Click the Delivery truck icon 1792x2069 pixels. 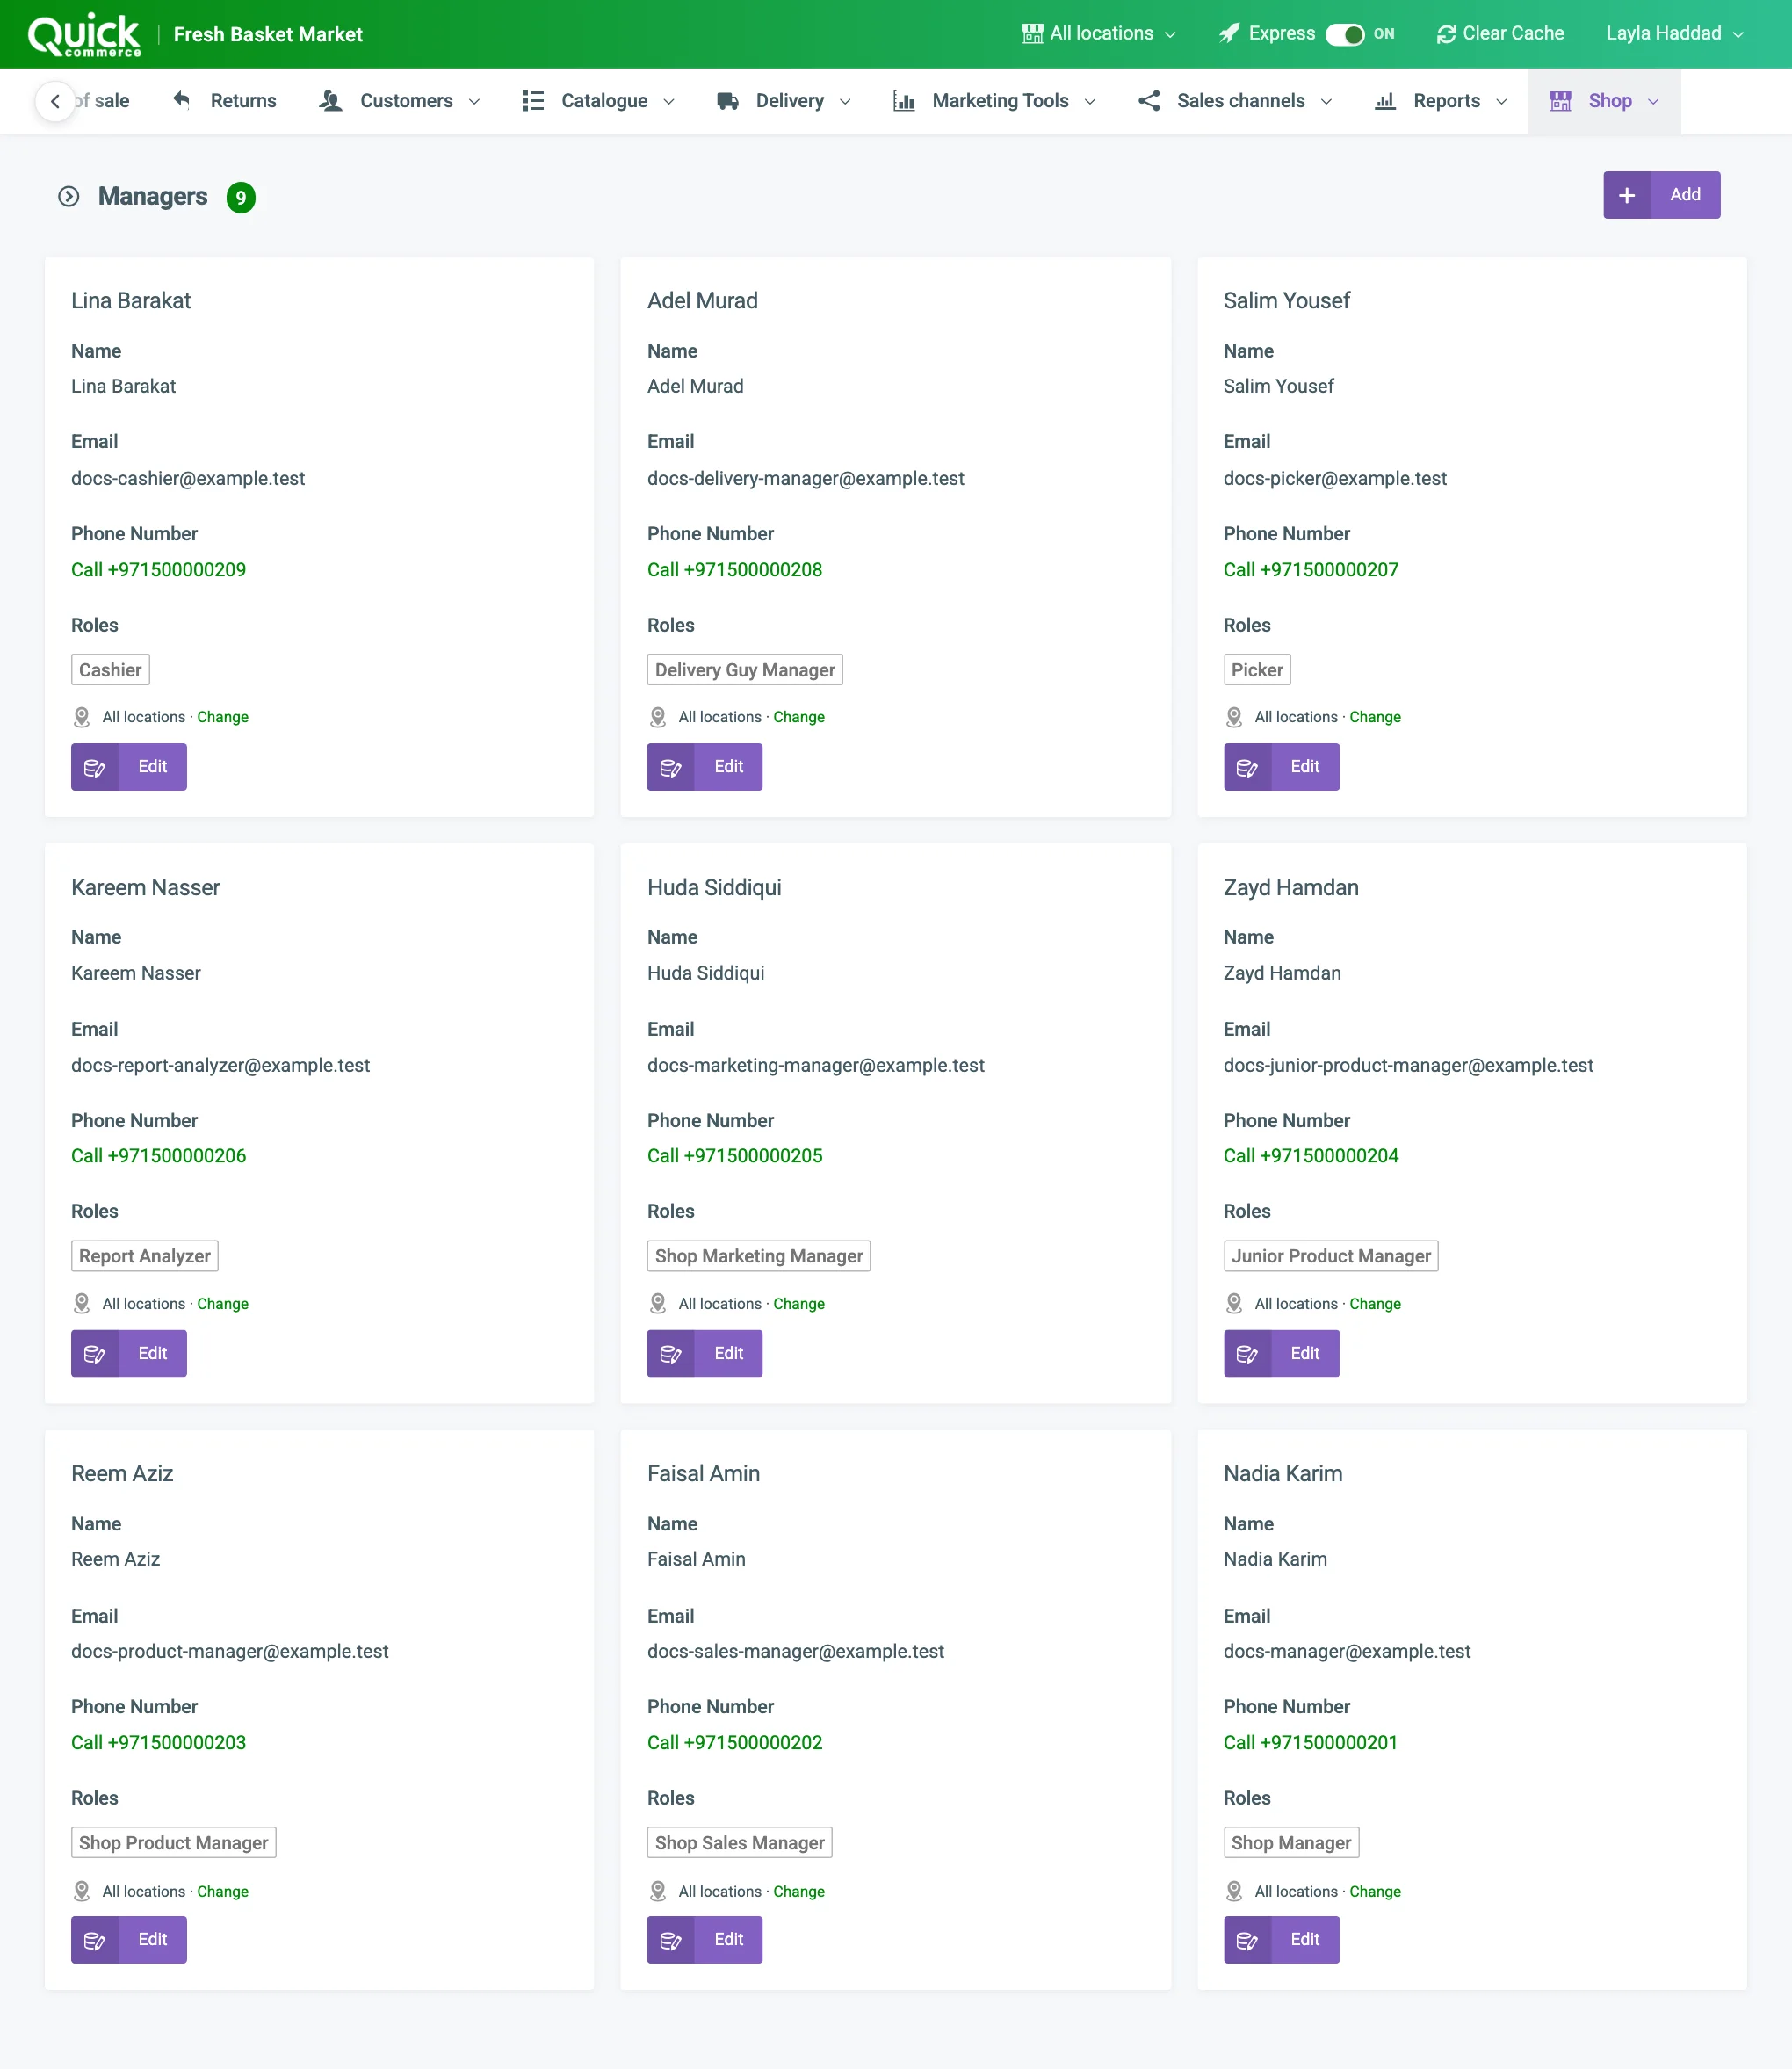tap(728, 101)
